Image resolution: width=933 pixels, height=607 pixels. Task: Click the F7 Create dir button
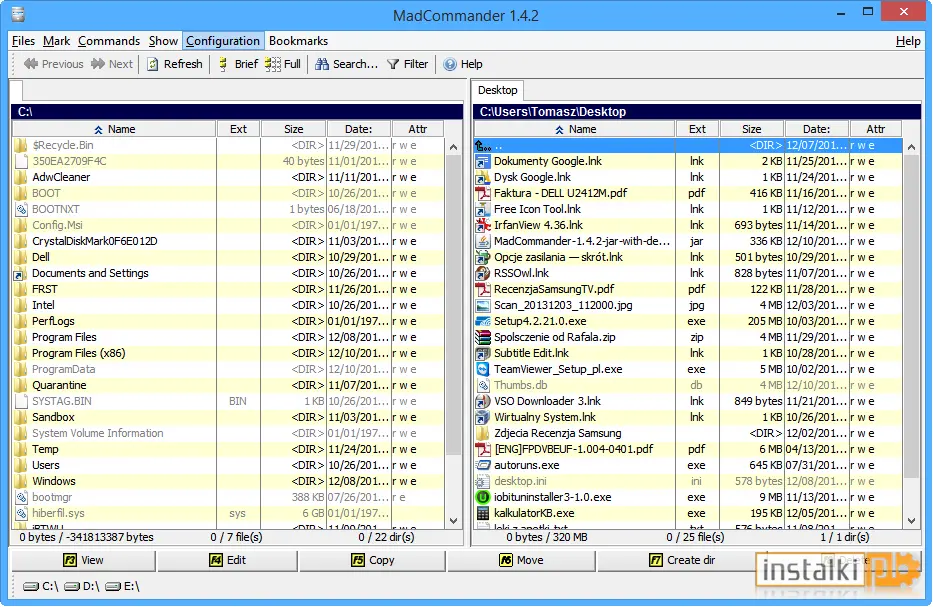(x=682, y=561)
